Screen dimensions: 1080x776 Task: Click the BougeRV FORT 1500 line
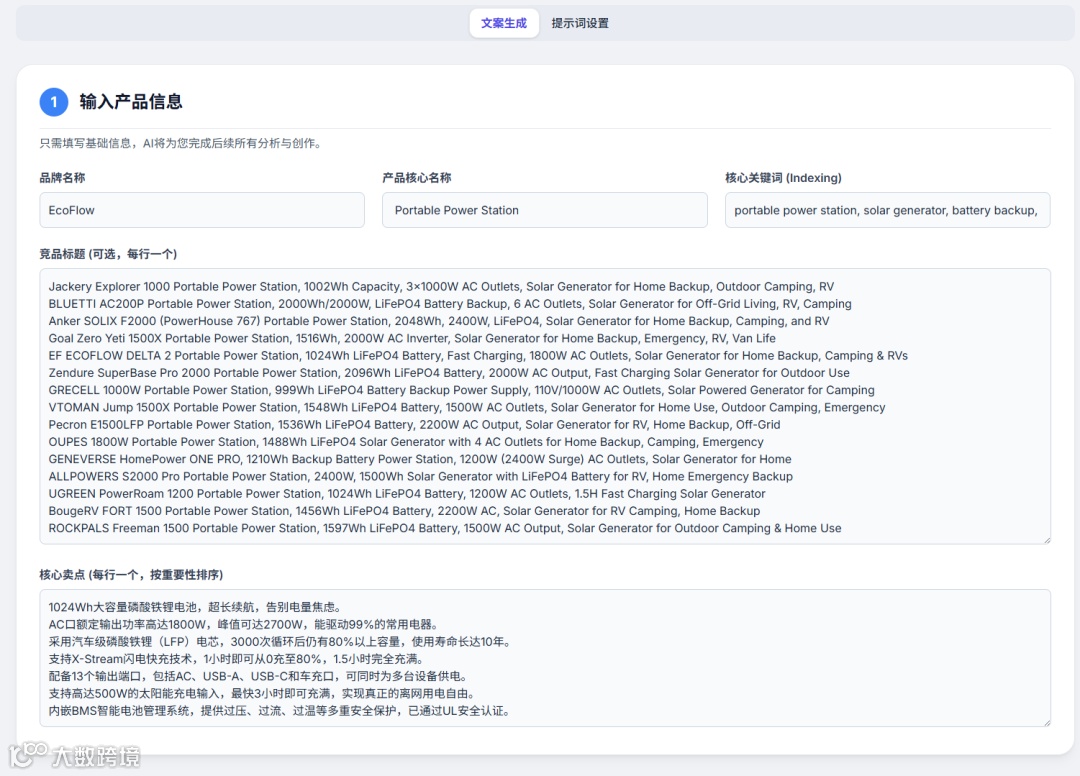pos(404,510)
